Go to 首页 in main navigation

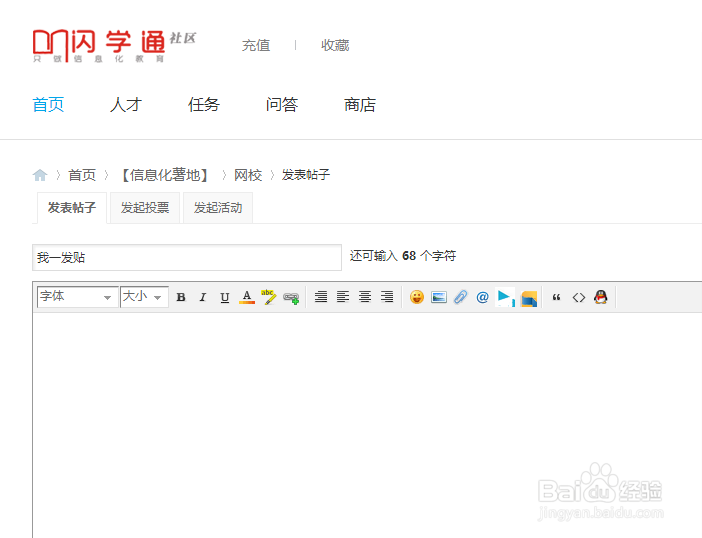(x=48, y=105)
